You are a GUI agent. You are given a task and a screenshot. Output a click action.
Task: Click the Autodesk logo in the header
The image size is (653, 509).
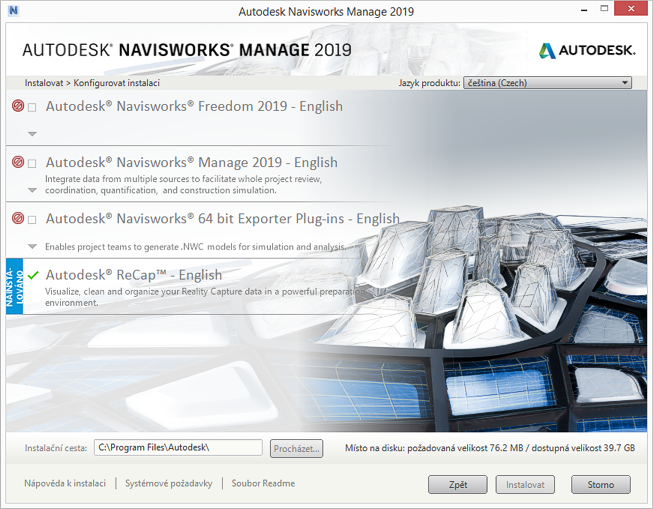point(585,50)
